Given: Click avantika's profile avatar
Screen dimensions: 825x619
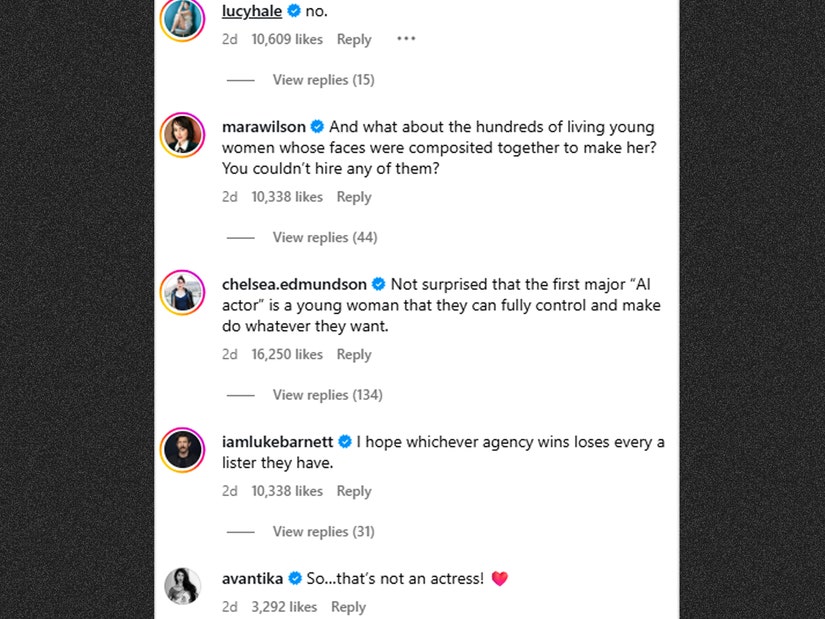Looking at the screenshot, I should pyautogui.click(x=182, y=586).
